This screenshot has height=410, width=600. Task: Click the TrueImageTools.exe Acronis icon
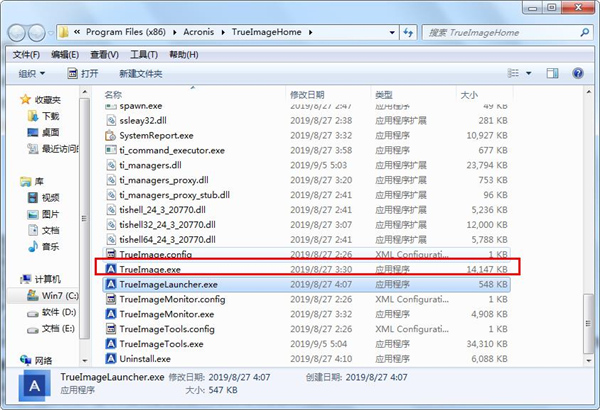tap(111, 344)
